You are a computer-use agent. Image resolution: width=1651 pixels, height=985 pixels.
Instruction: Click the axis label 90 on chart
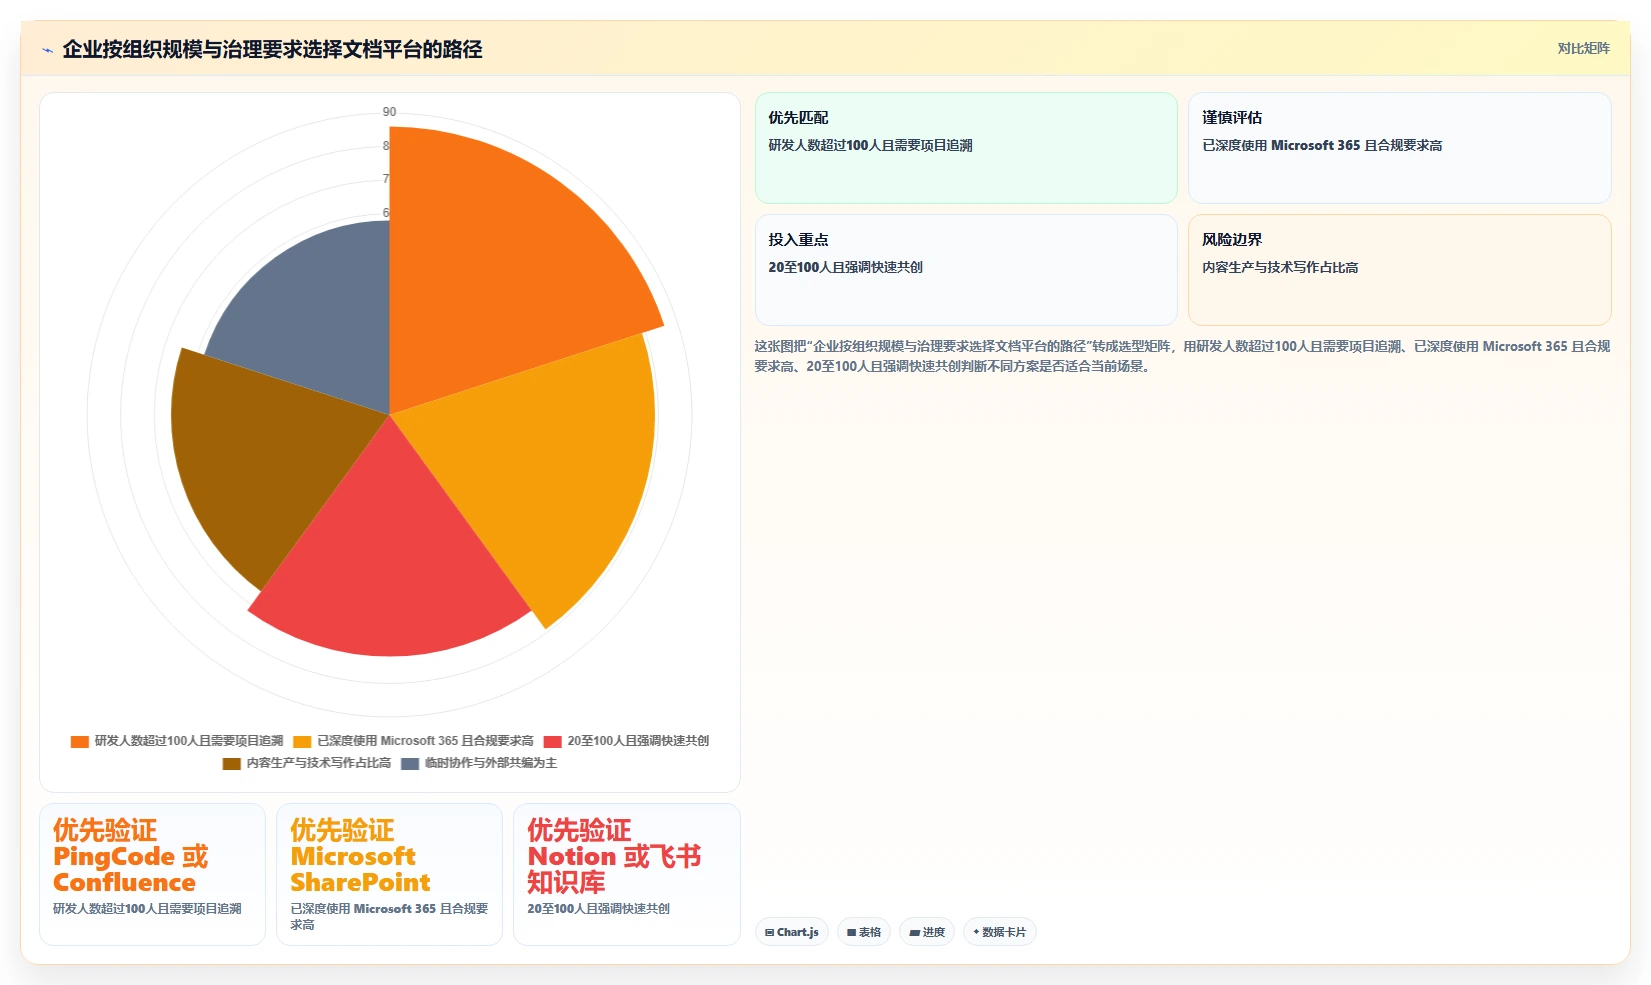pyautogui.click(x=389, y=112)
